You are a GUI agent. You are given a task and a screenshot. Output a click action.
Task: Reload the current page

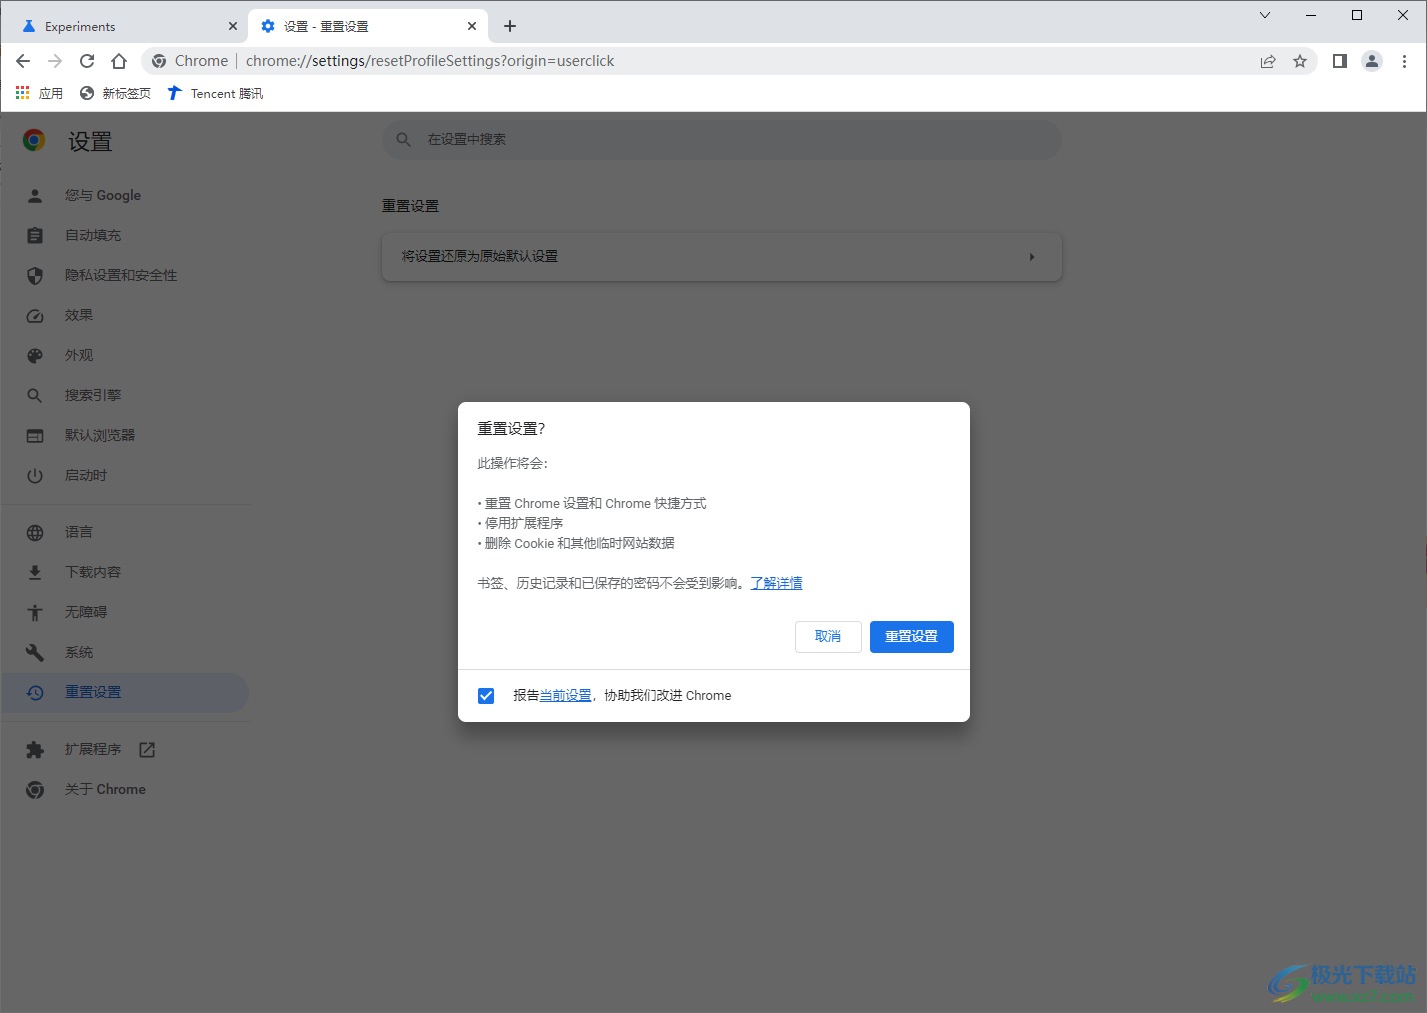tap(87, 61)
